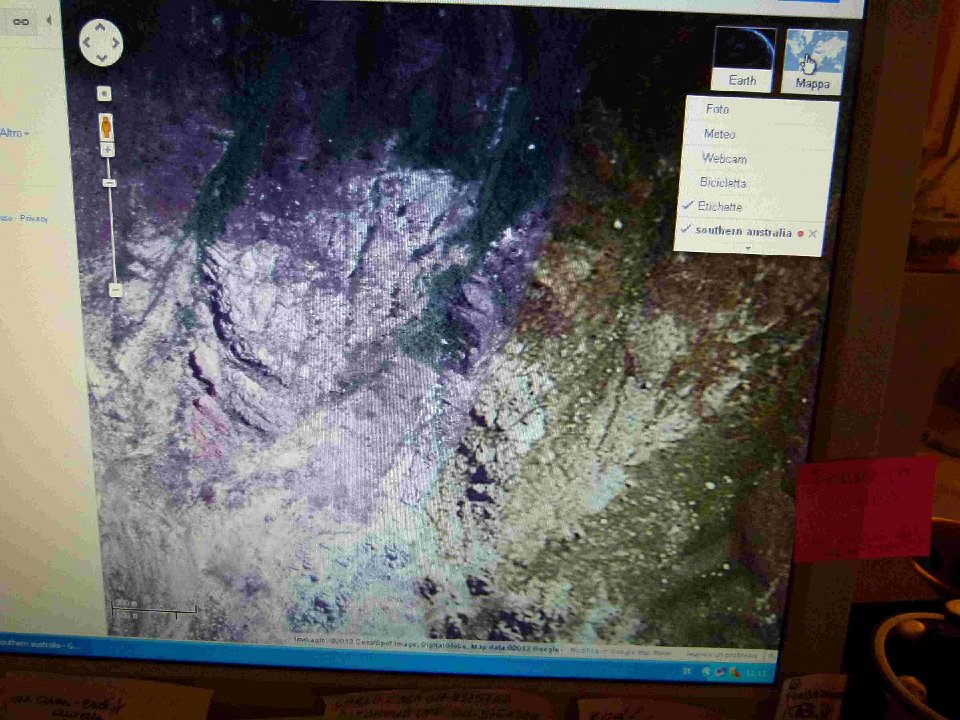Image resolution: width=960 pixels, height=720 pixels.
Task: Click the zoom slider handle
Action: (110, 183)
